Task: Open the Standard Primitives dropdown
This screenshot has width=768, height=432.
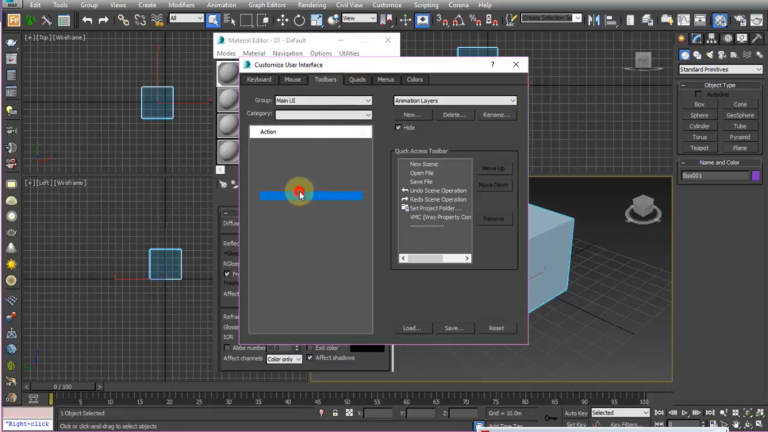Action: 720,70
